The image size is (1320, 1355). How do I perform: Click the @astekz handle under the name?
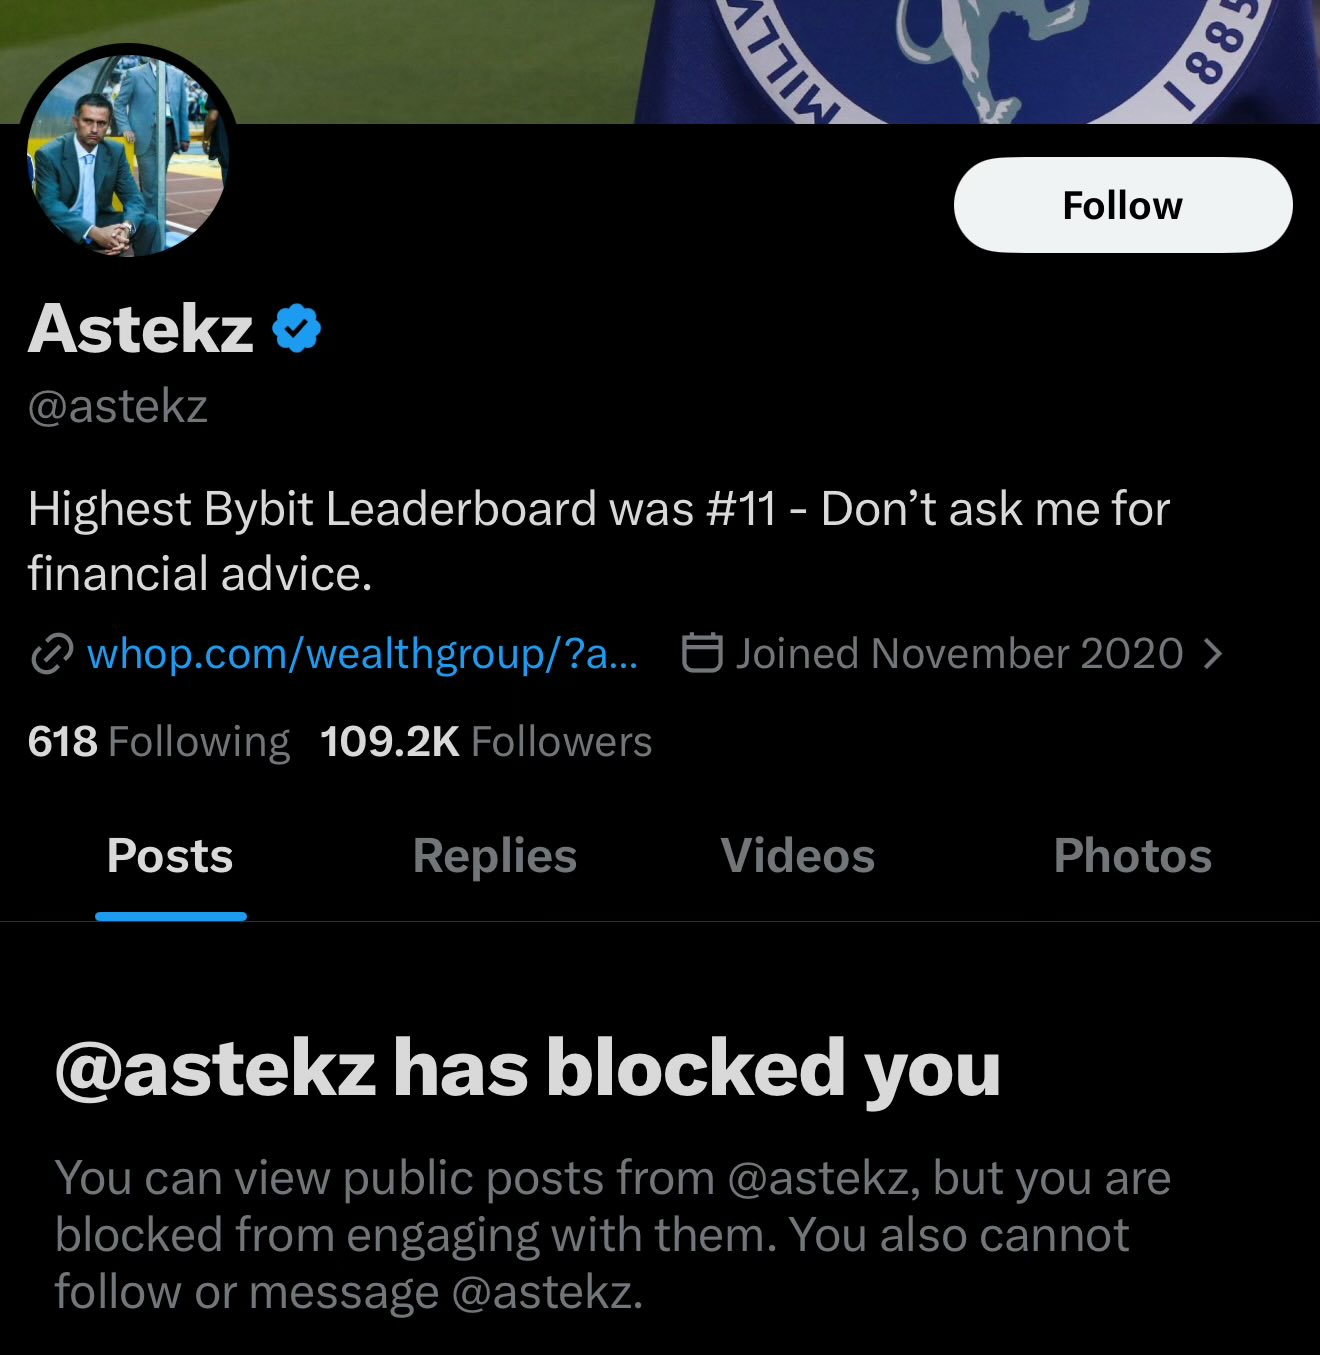point(118,406)
